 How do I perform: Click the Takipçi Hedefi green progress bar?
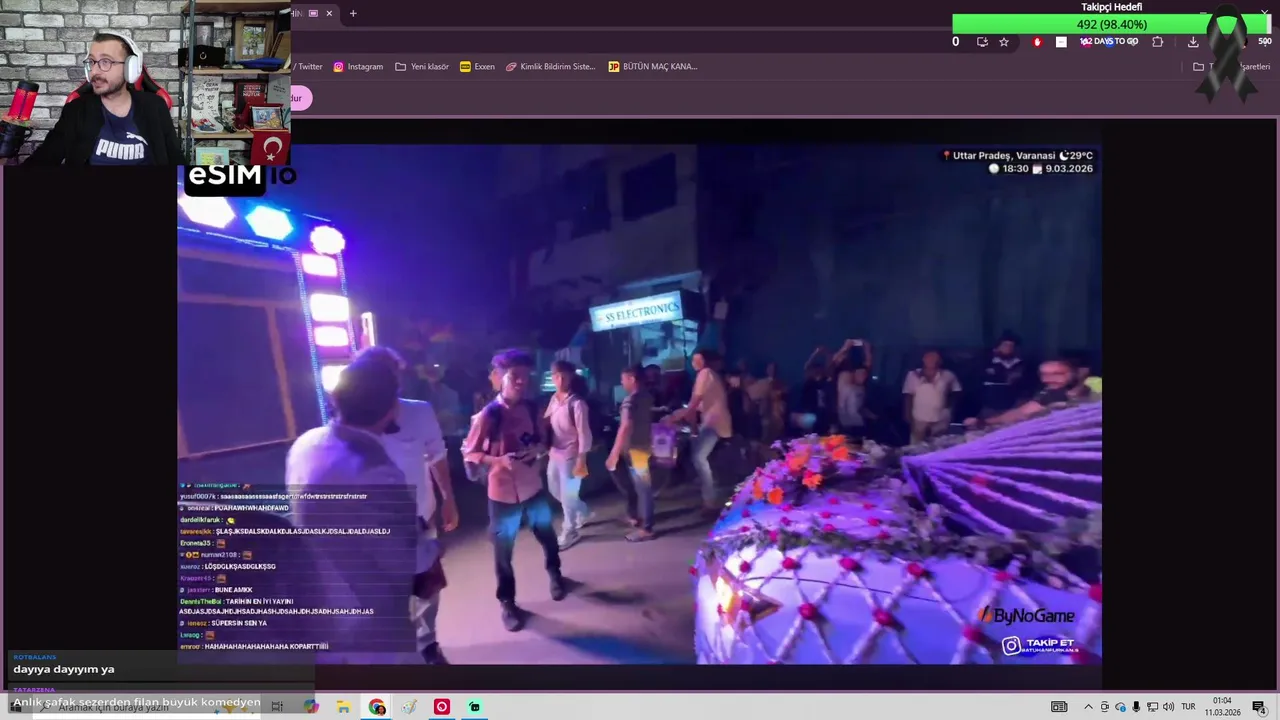click(x=1111, y=24)
